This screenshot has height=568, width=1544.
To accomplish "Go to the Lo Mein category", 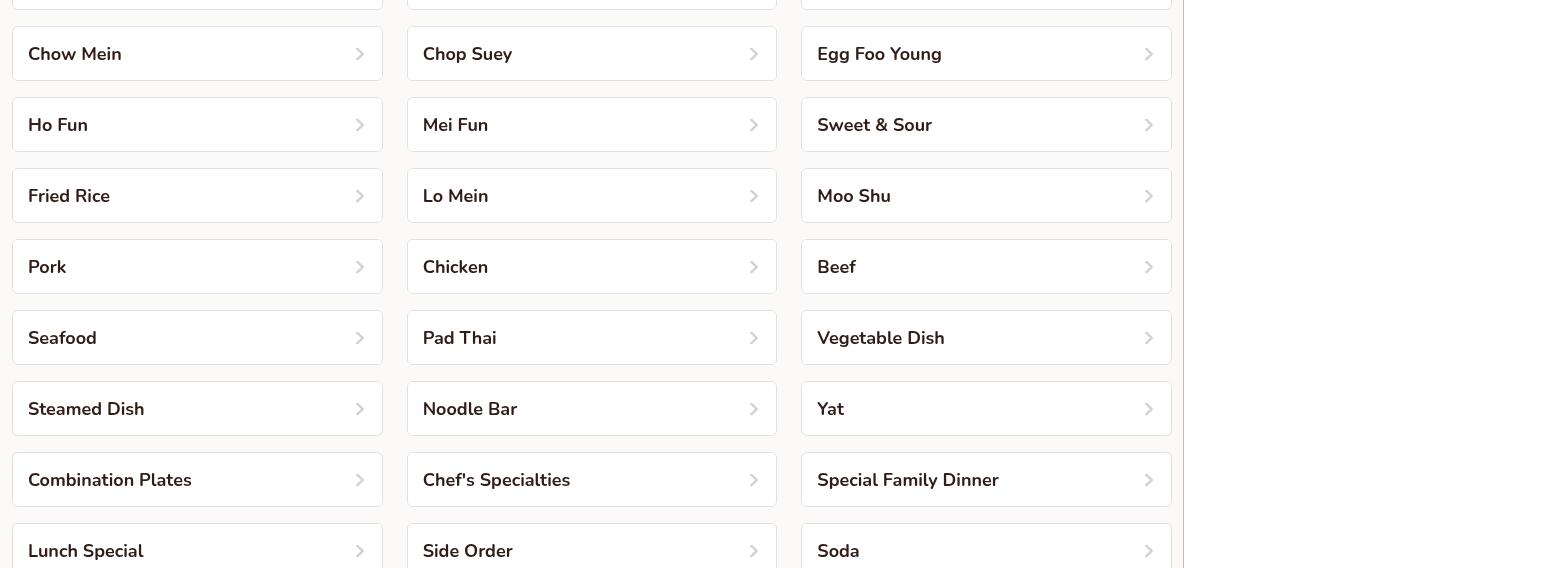I will click(591, 196).
